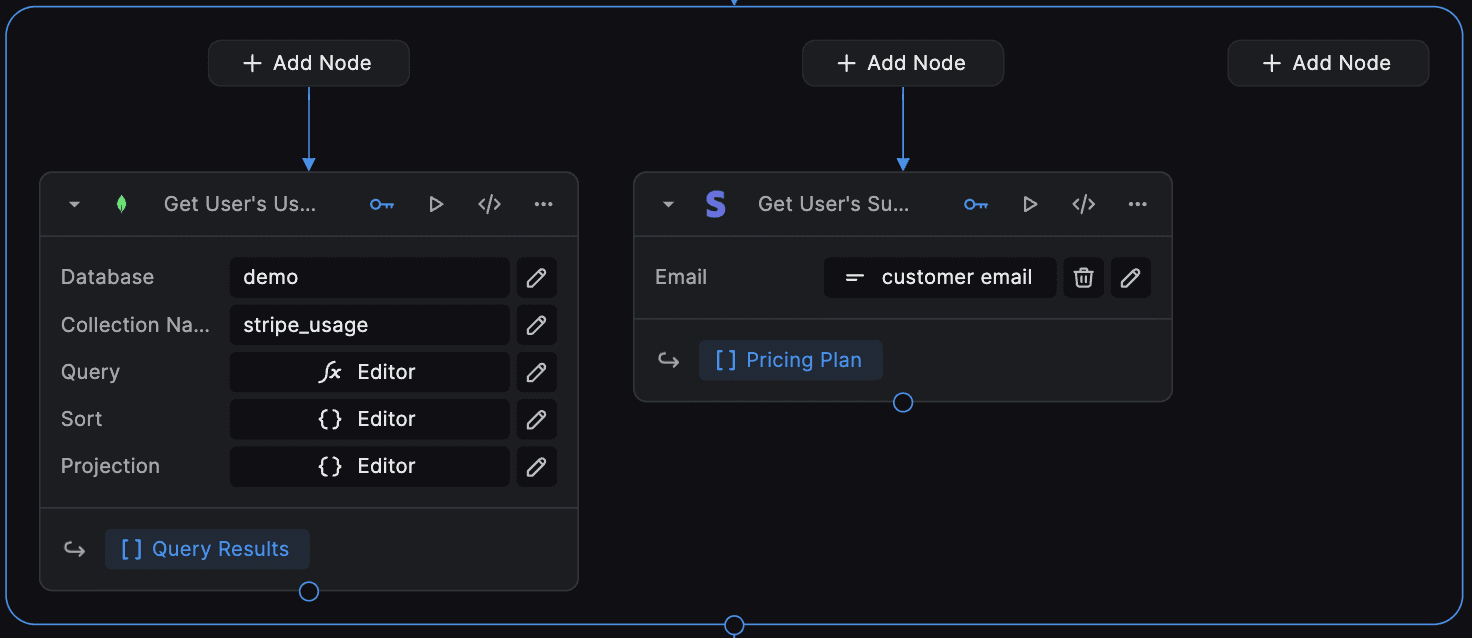The height and width of the screenshot is (638, 1472).
Task: Click the stripe_usage collection field
Action: 370,325
